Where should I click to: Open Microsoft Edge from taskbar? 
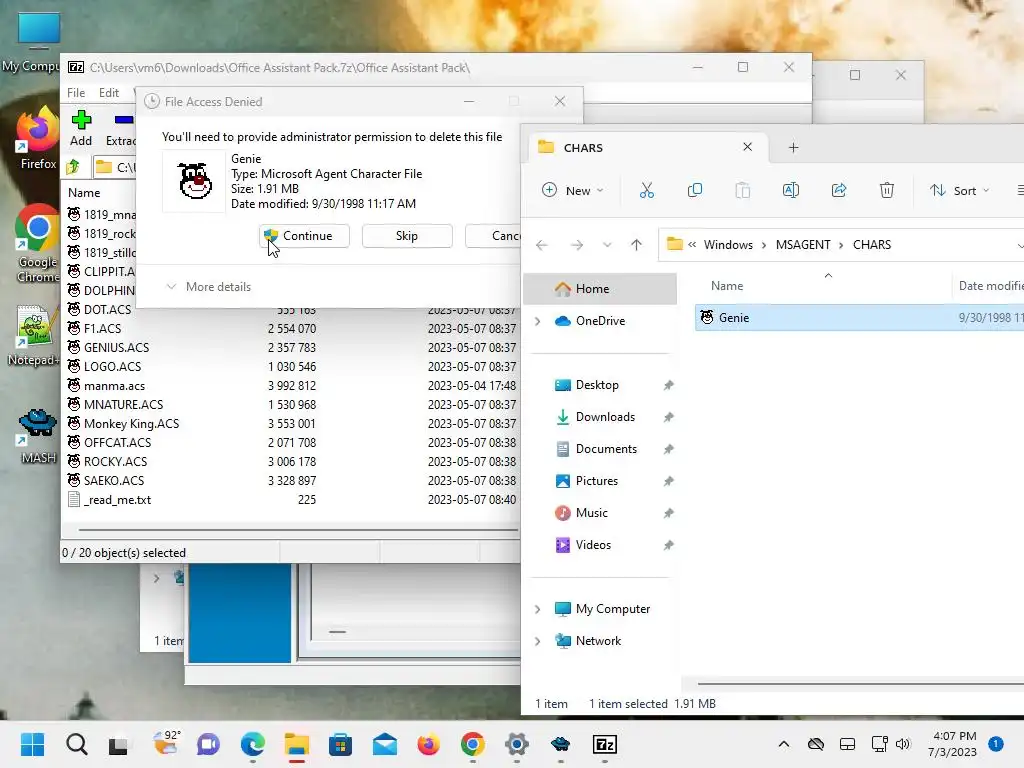pyautogui.click(x=253, y=744)
